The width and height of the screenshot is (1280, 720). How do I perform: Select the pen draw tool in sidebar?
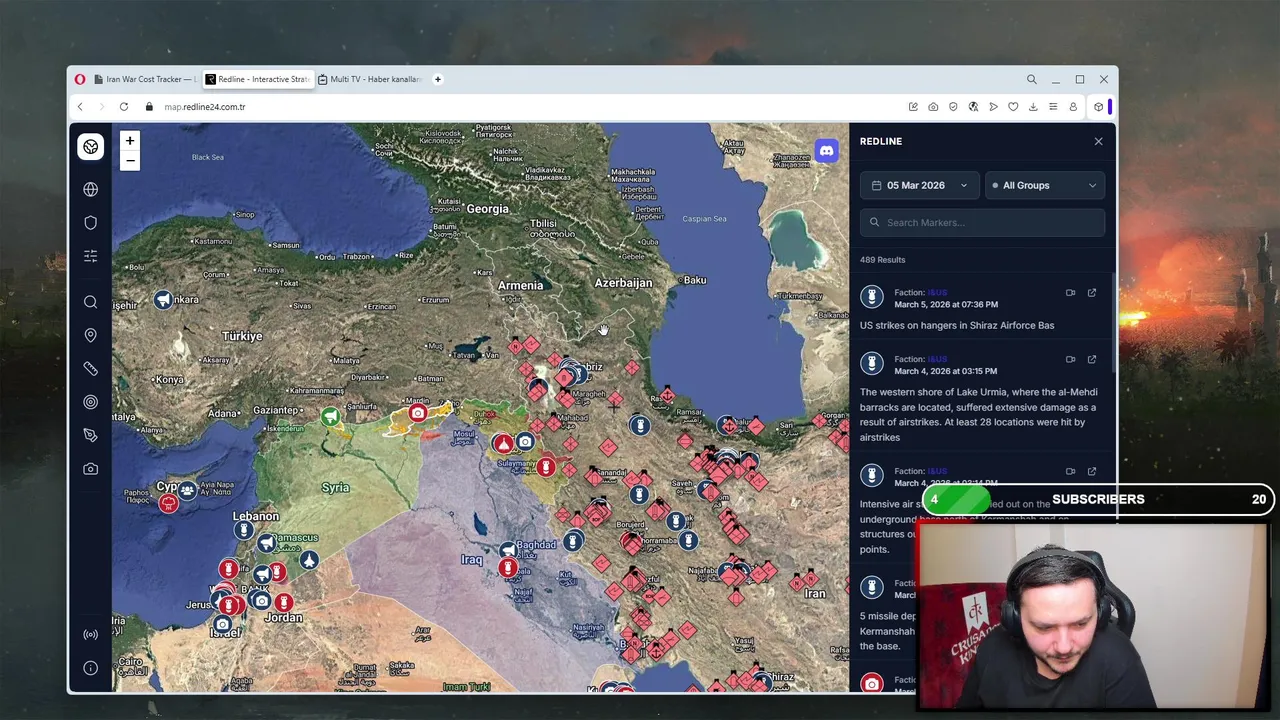(x=90, y=435)
